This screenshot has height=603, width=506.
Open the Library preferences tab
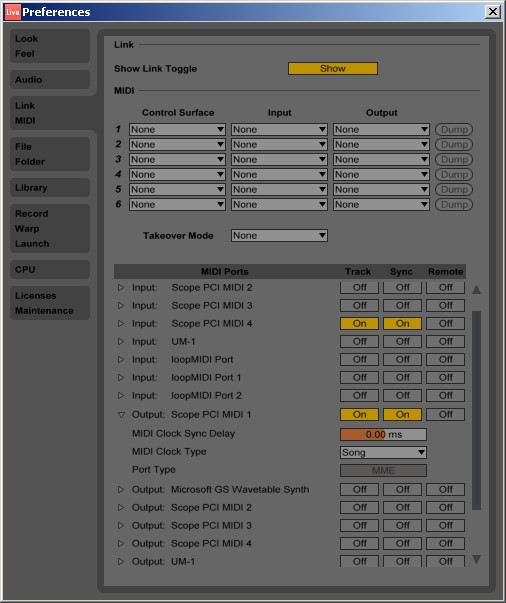coord(50,188)
